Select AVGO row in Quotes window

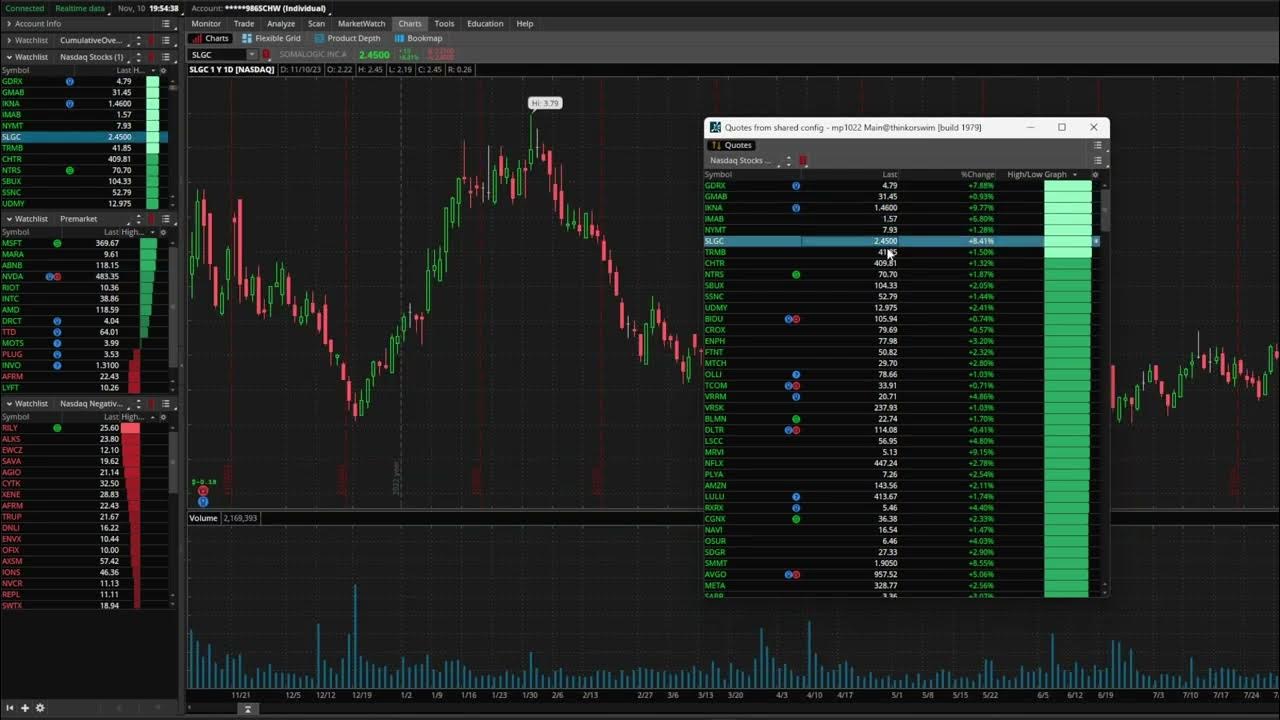click(900, 574)
